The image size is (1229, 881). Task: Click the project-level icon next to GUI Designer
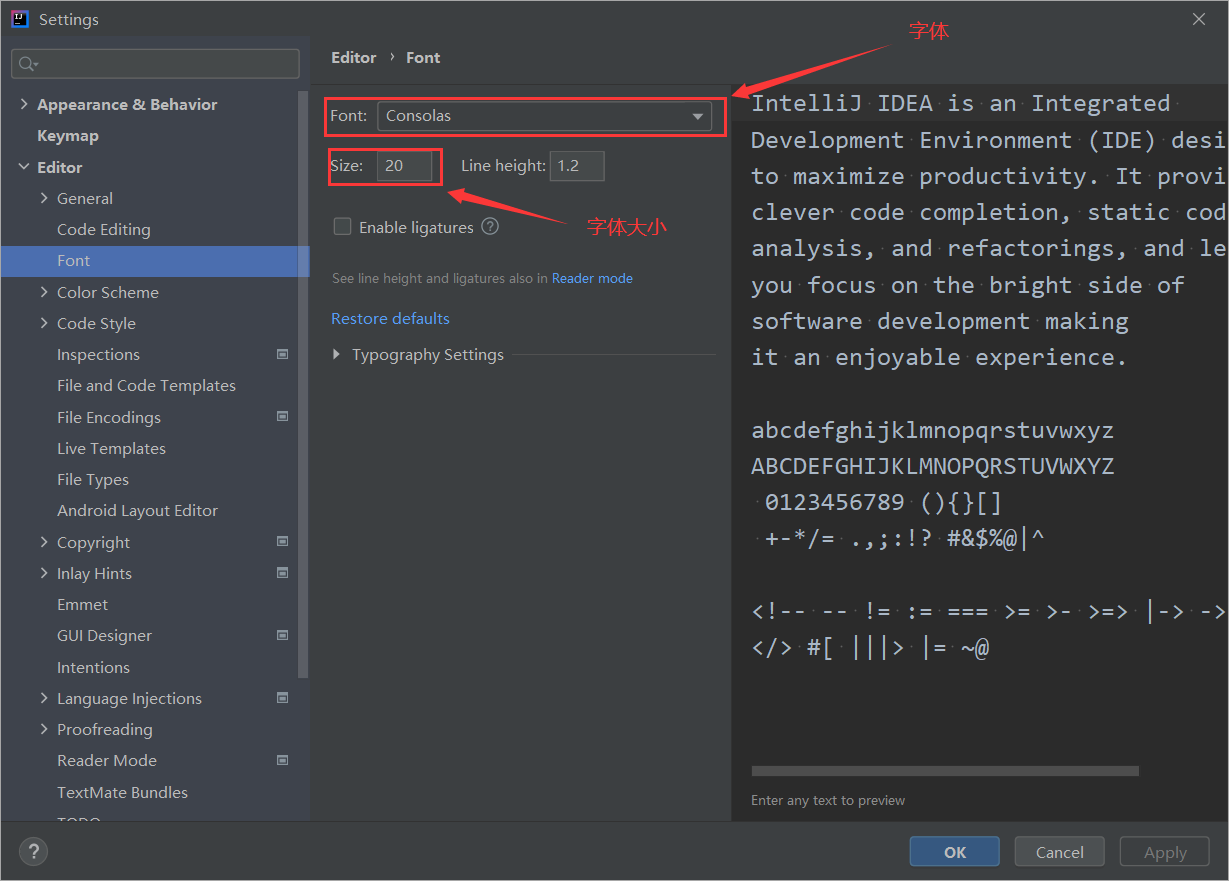(283, 635)
